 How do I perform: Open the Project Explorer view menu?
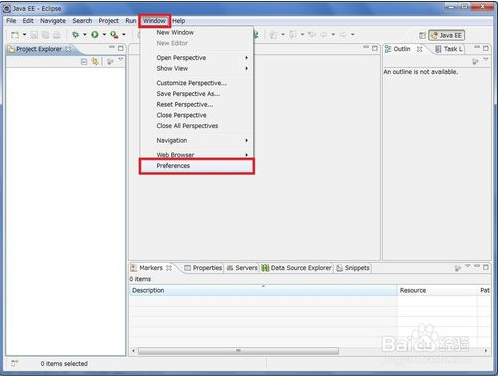pos(121,60)
